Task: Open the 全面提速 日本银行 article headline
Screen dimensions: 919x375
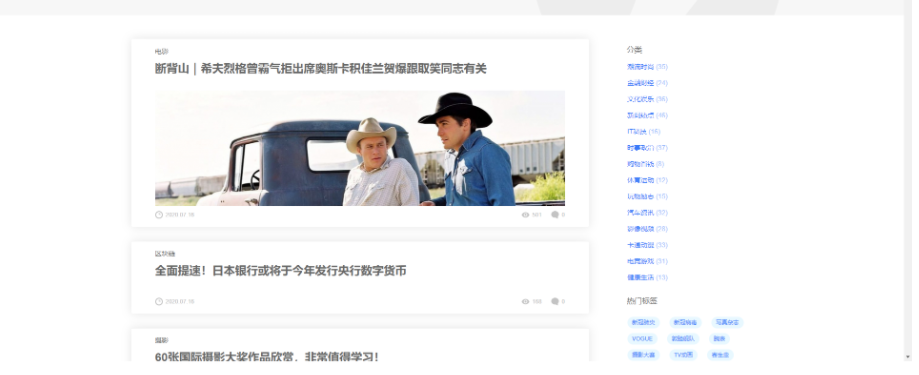Action: coord(281,271)
